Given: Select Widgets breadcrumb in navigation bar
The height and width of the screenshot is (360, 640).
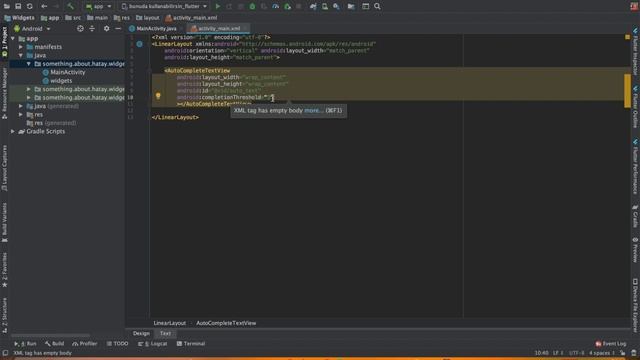Looking at the screenshot, I should [x=19, y=18].
